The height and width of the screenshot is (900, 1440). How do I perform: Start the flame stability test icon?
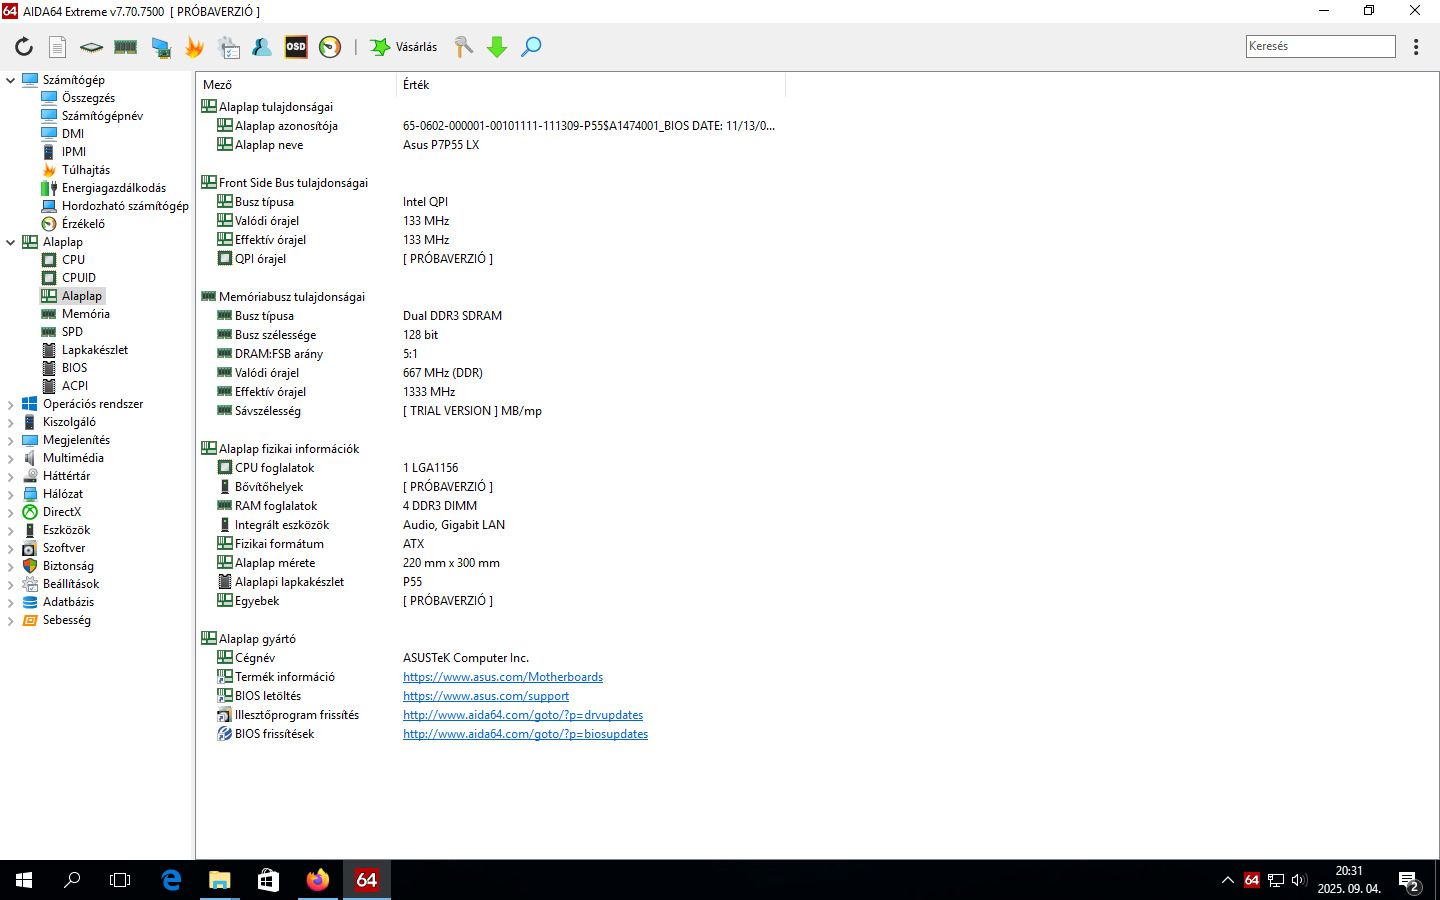pos(194,47)
